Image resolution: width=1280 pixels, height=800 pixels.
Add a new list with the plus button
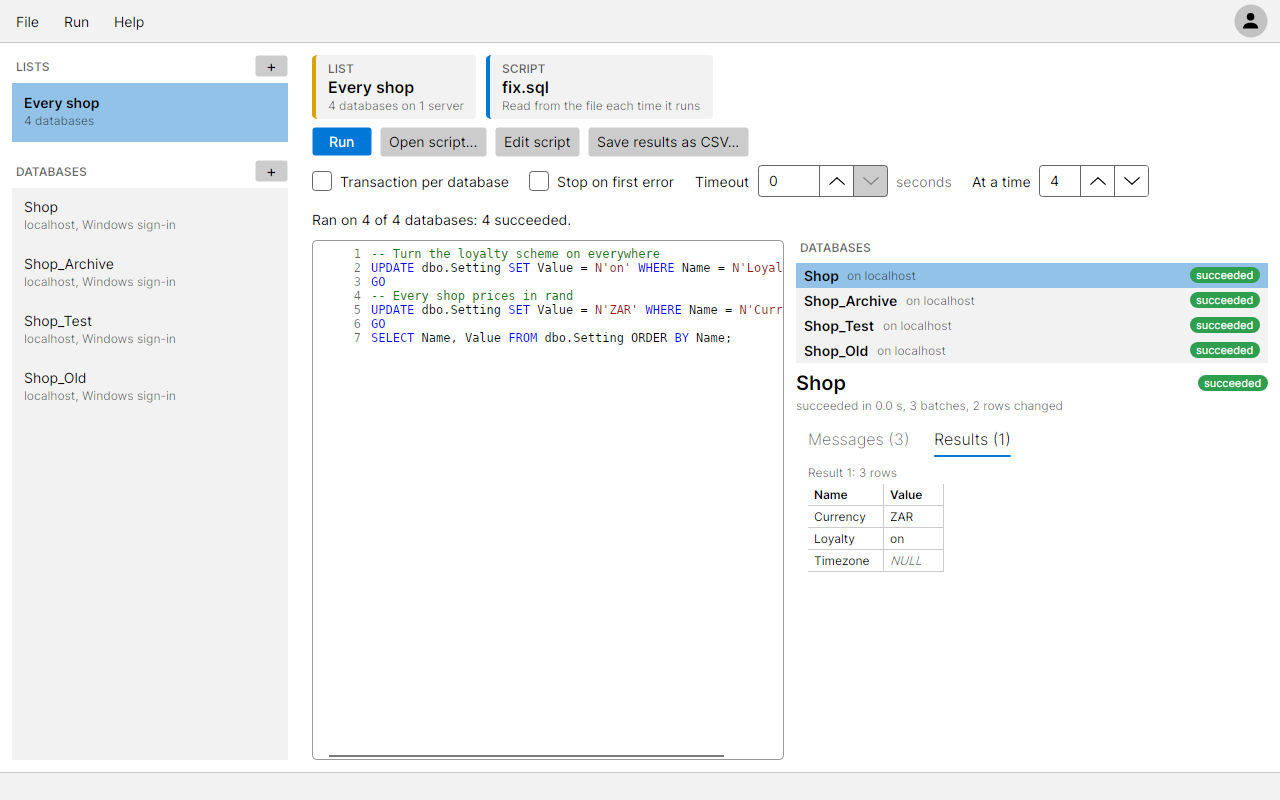coord(271,67)
